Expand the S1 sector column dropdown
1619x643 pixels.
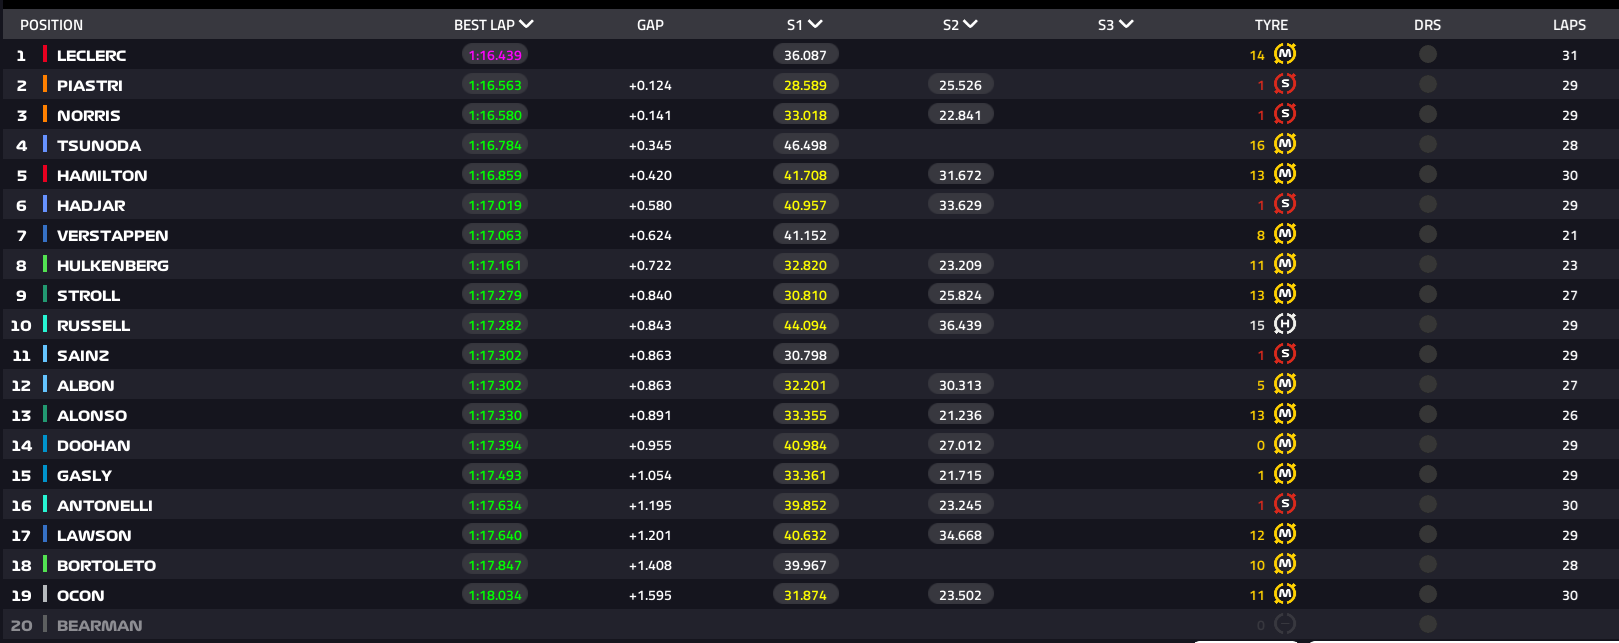tap(815, 24)
